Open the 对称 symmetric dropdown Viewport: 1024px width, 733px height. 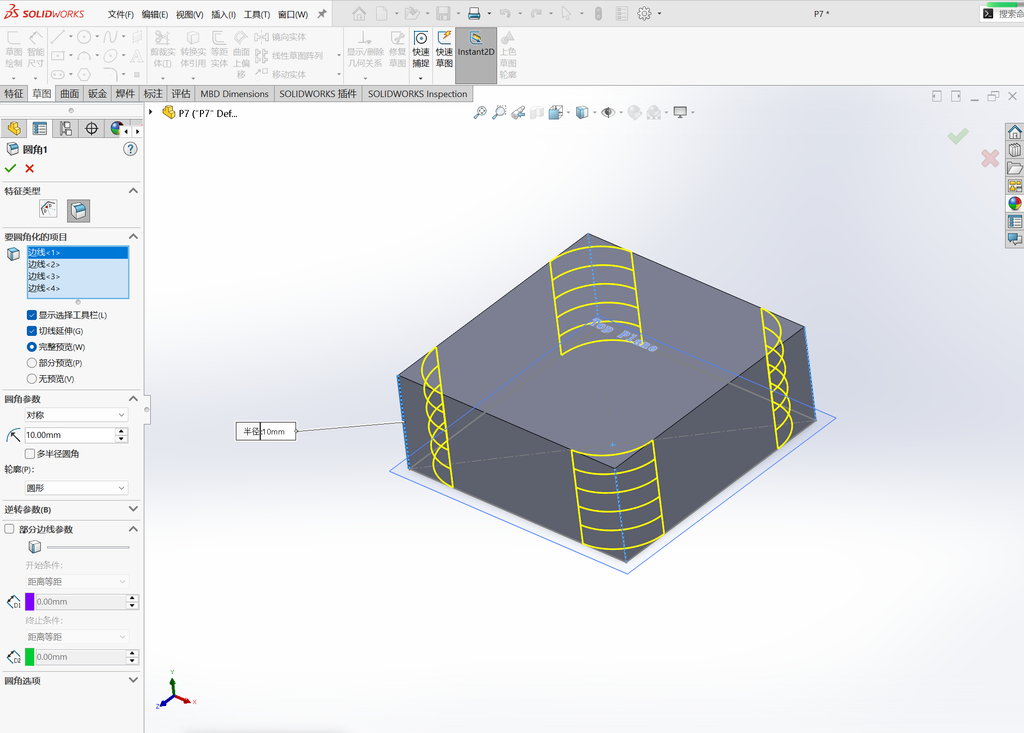(76, 415)
